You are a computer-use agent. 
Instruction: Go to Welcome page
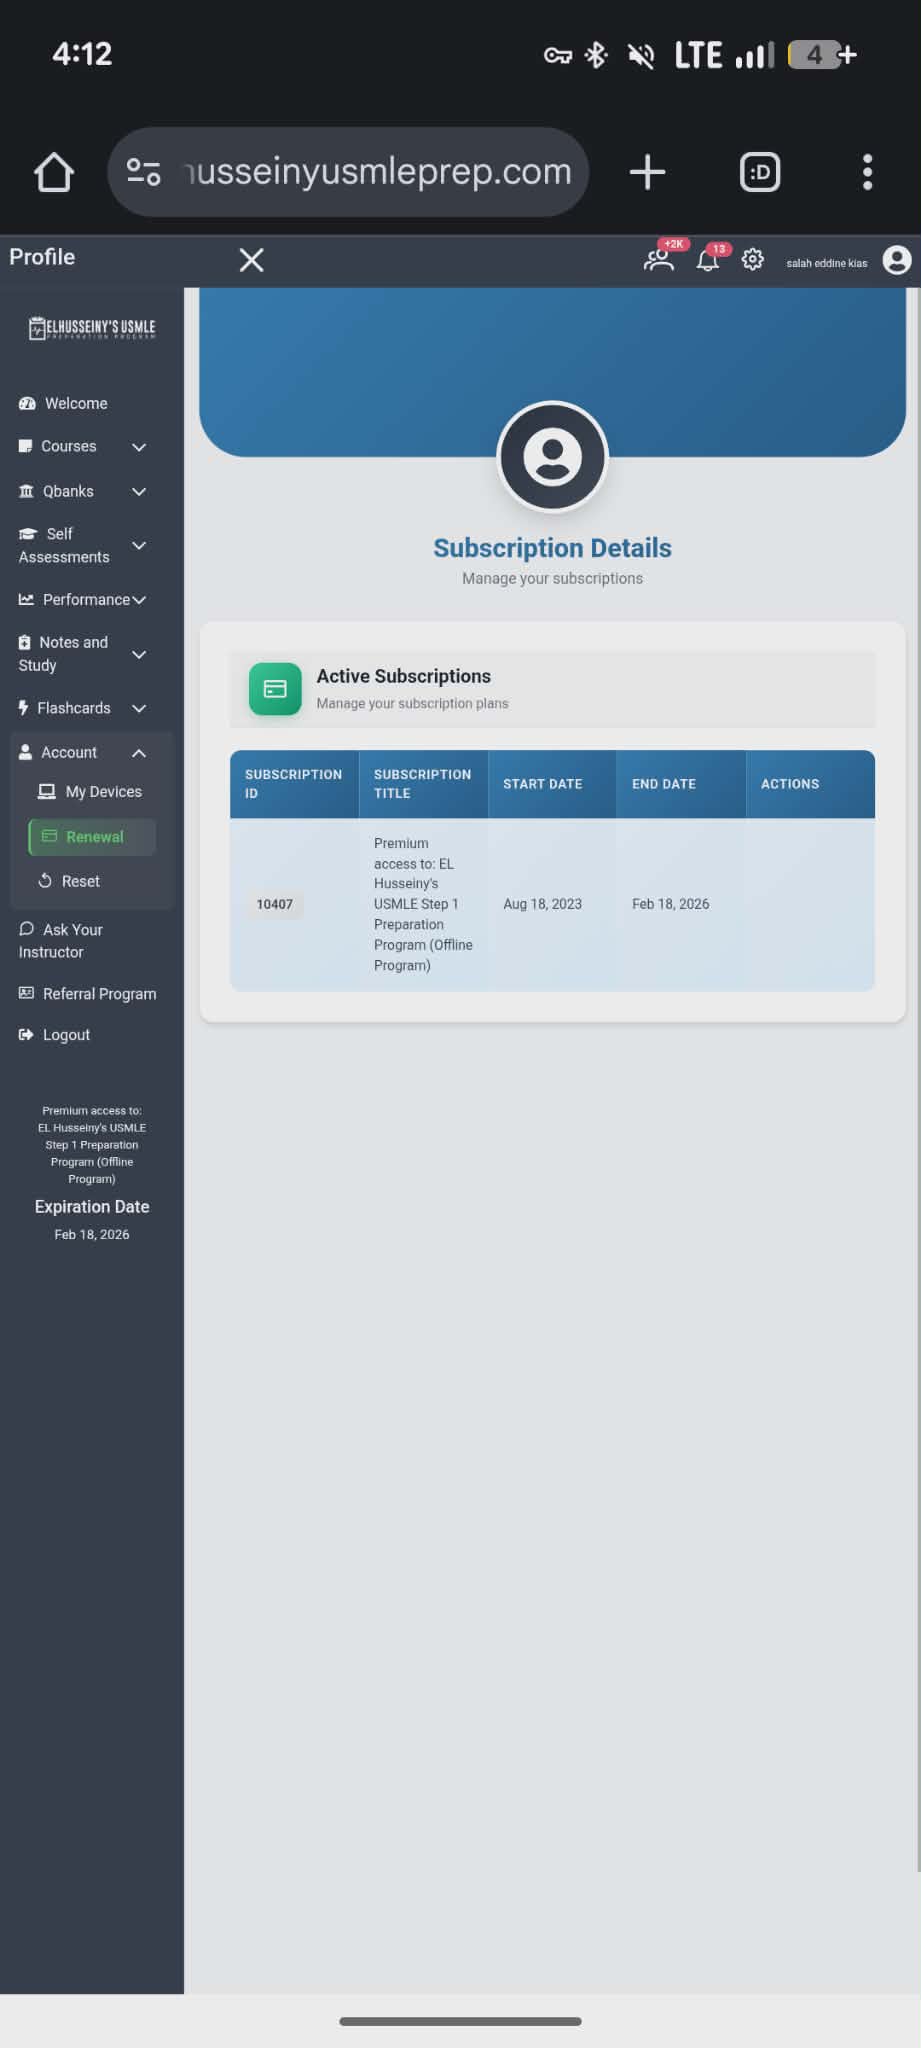tap(75, 403)
